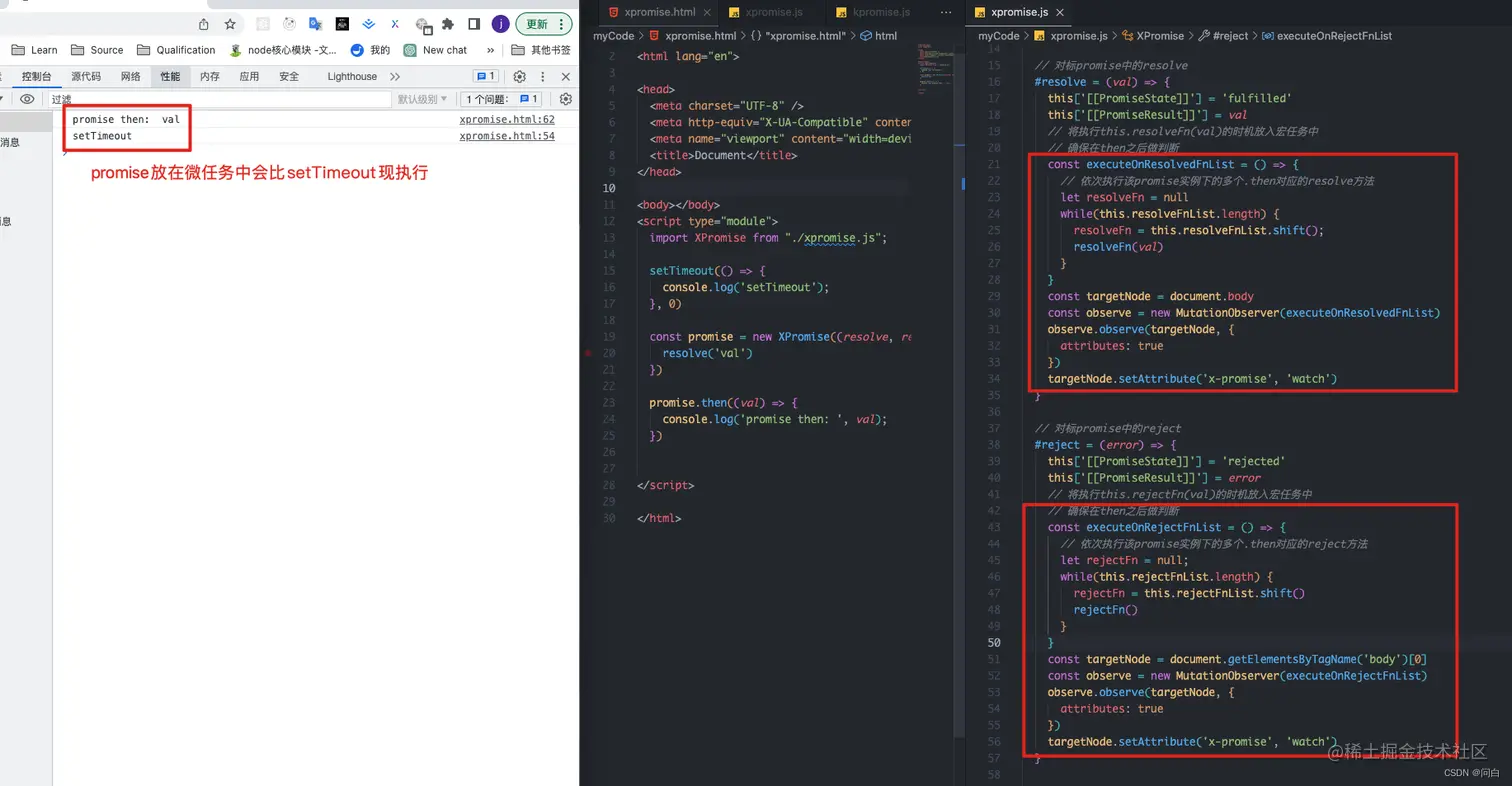Click executeOnRejectFnList breadcrumb
Viewport: 1512px width, 786px height.
coord(1327,35)
